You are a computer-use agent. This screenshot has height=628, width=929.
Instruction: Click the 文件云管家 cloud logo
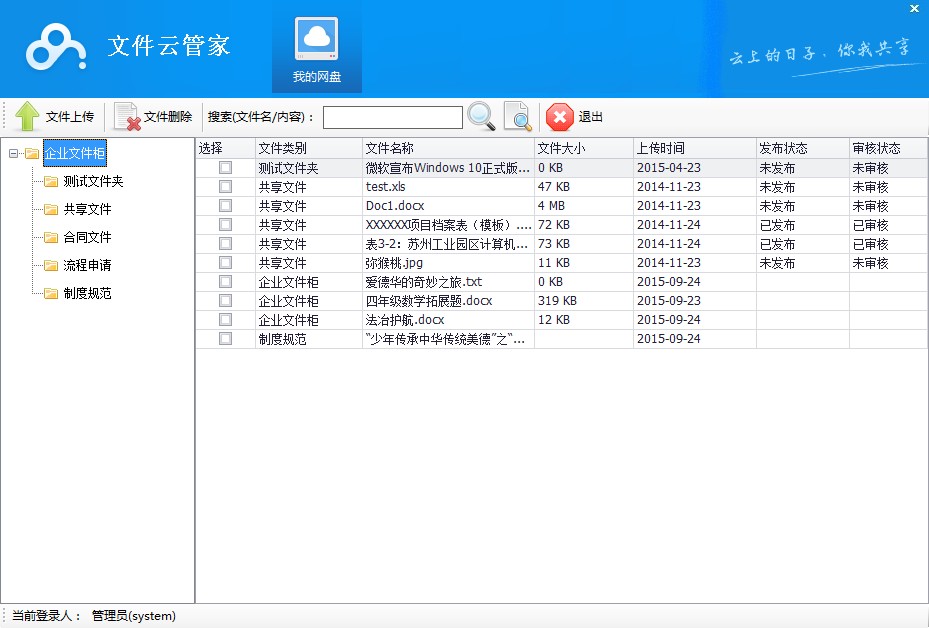[x=57, y=46]
